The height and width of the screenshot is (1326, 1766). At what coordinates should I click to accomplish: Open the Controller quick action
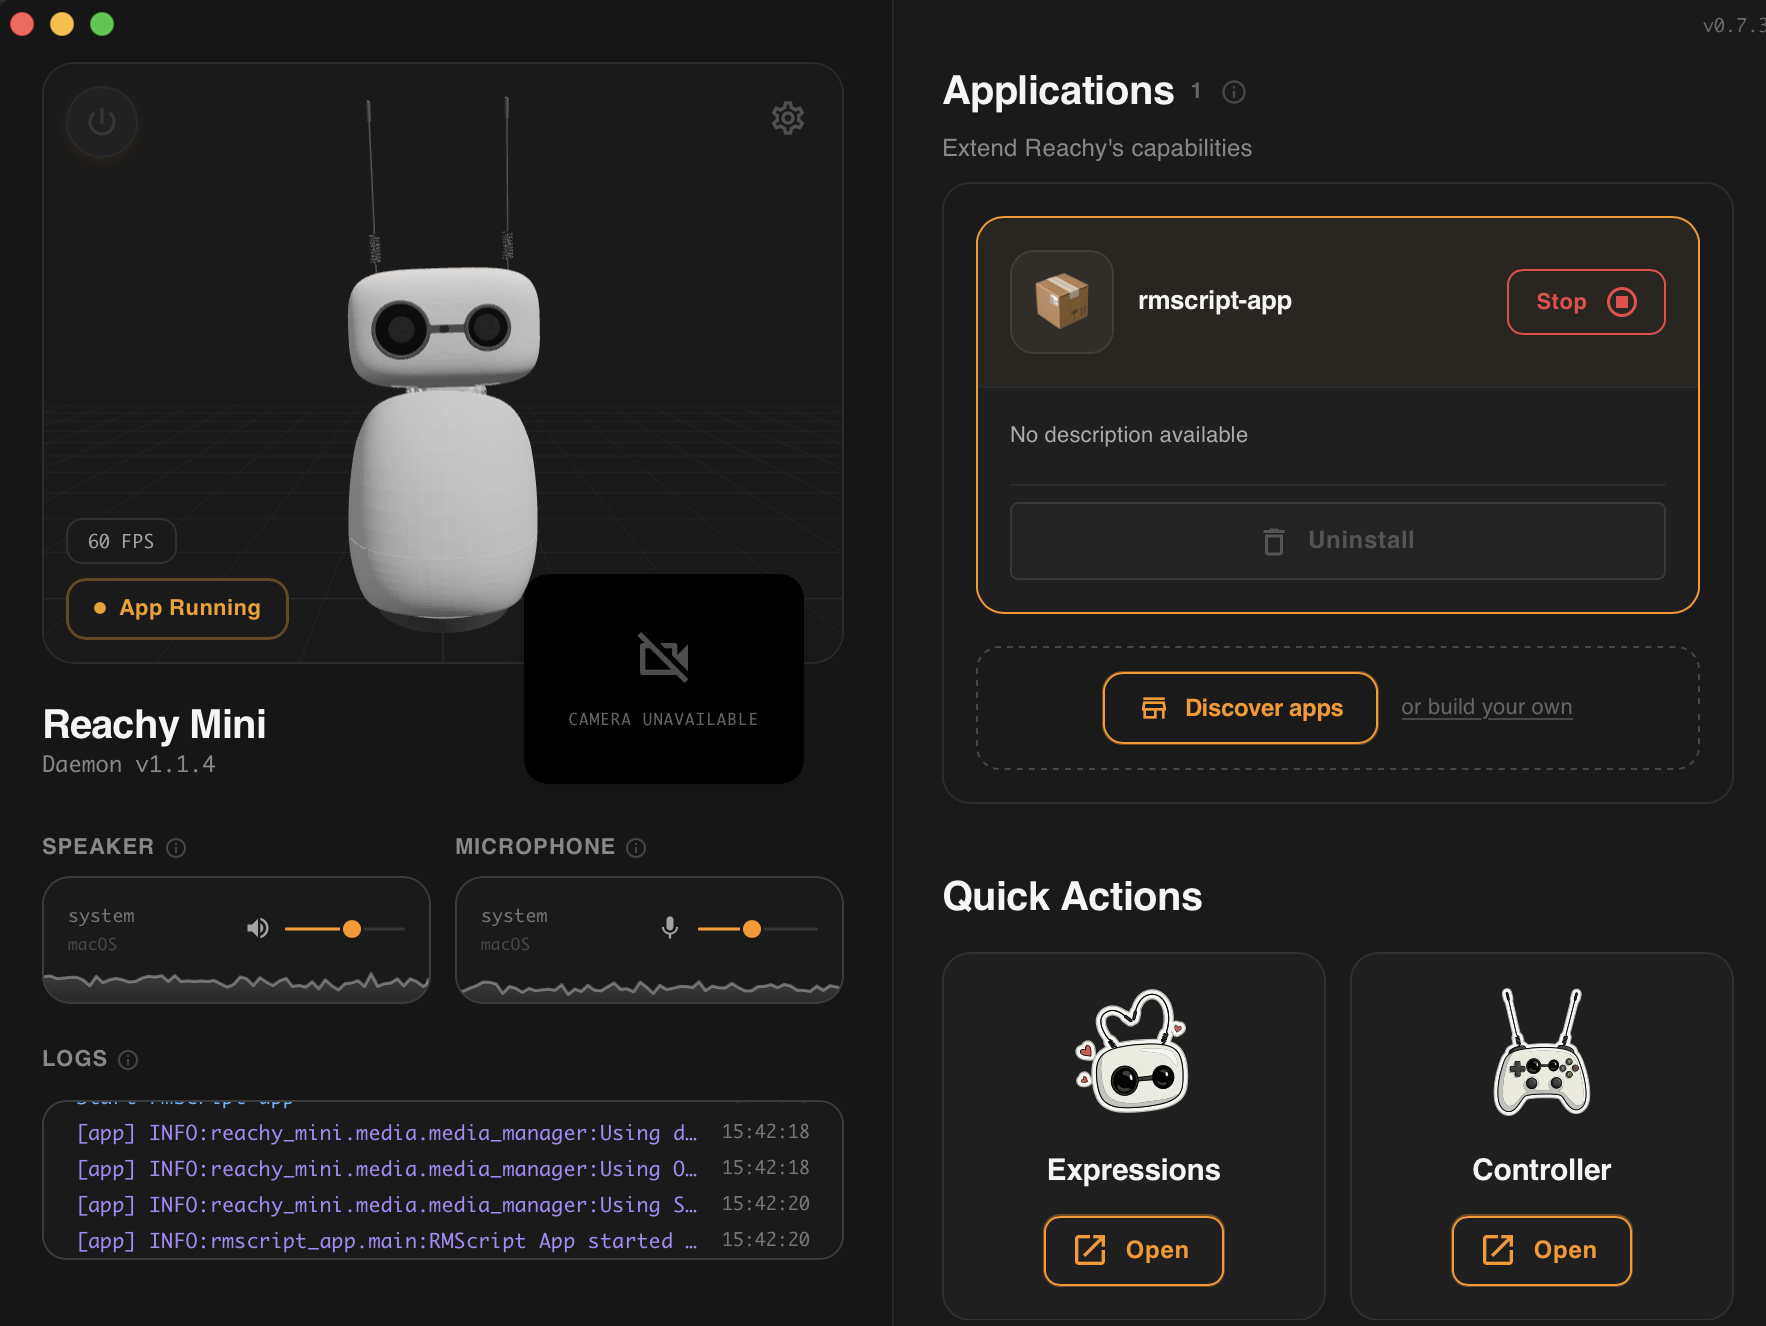click(1541, 1250)
